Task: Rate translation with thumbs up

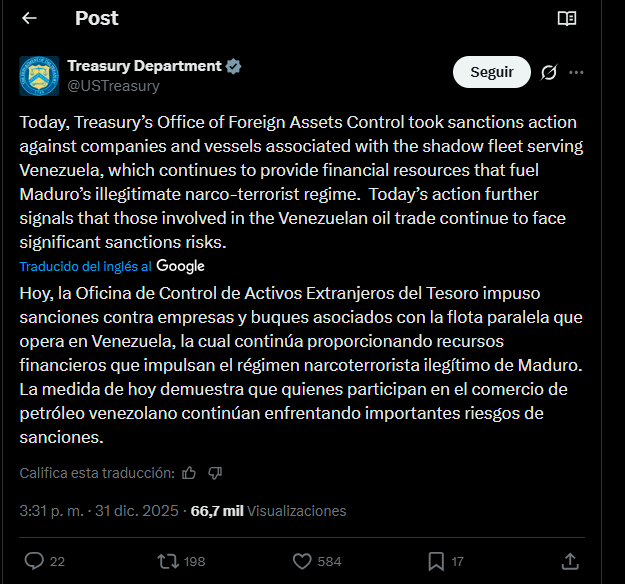Action: tap(190, 472)
